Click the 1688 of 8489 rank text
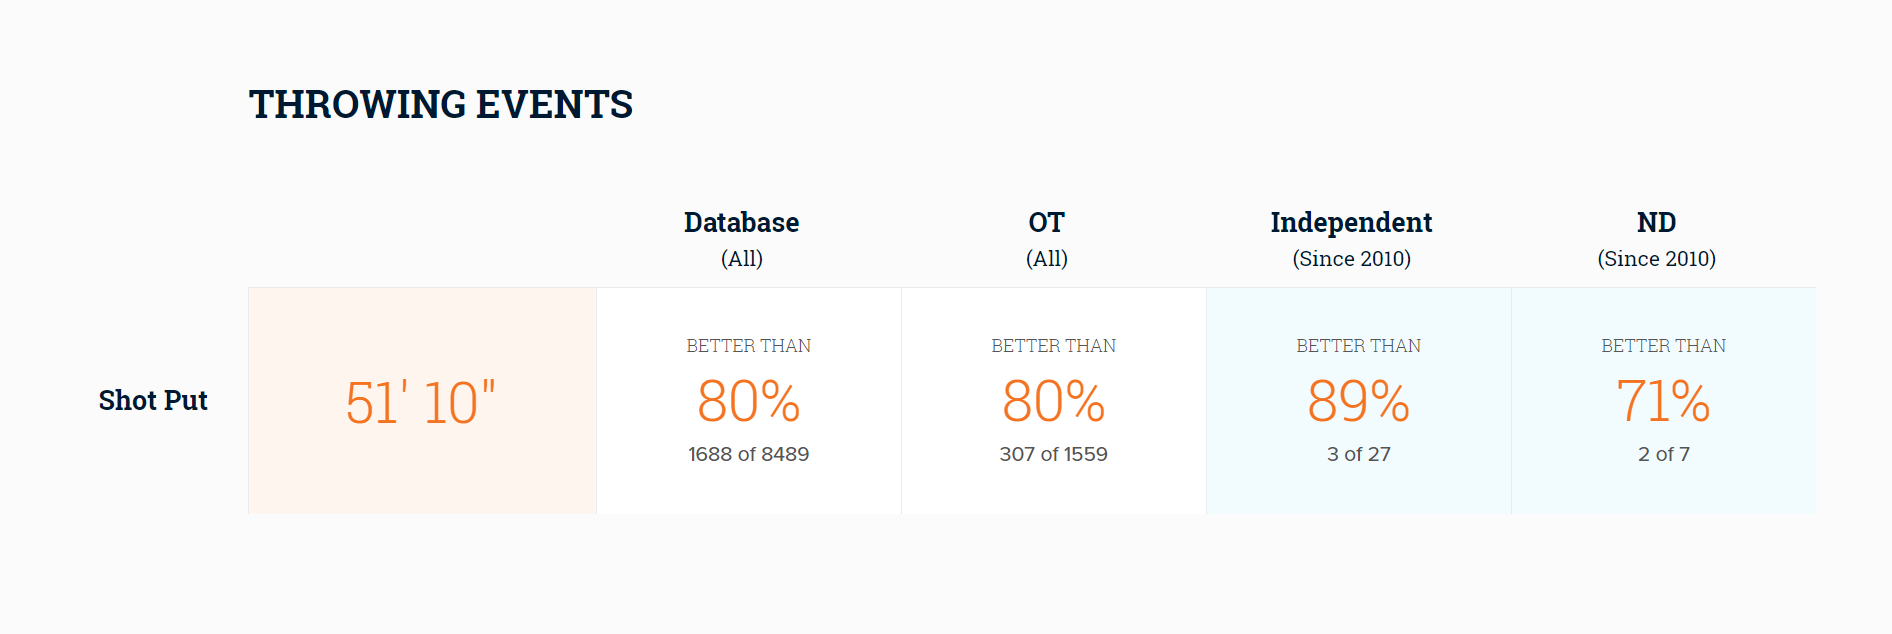Screen dimensions: 1892x634 coord(749,454)
